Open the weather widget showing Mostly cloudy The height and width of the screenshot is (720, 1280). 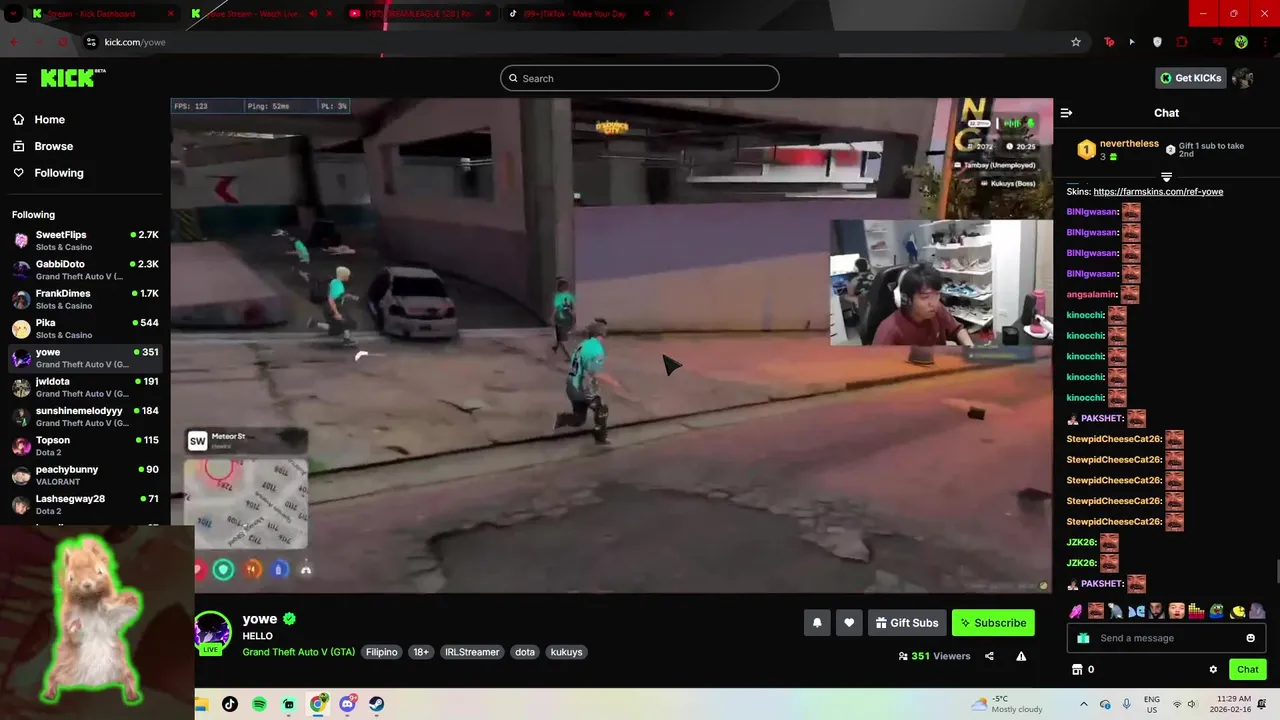coord(1008,704)
